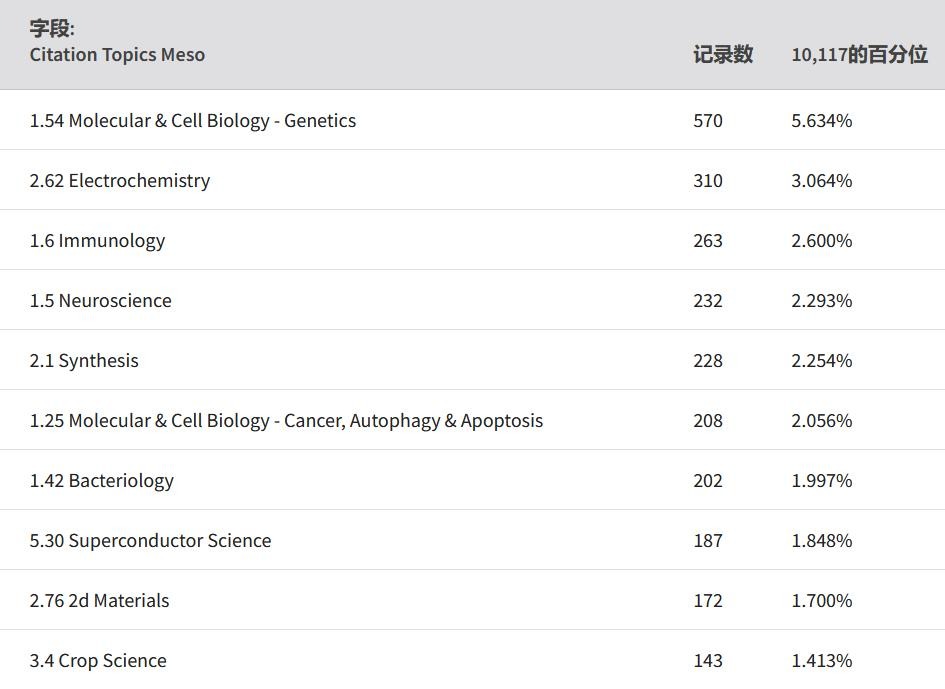The image size is (945, 689).
Task: Select the 5.30 Superconductor Science topic
Action: [150, 540]
